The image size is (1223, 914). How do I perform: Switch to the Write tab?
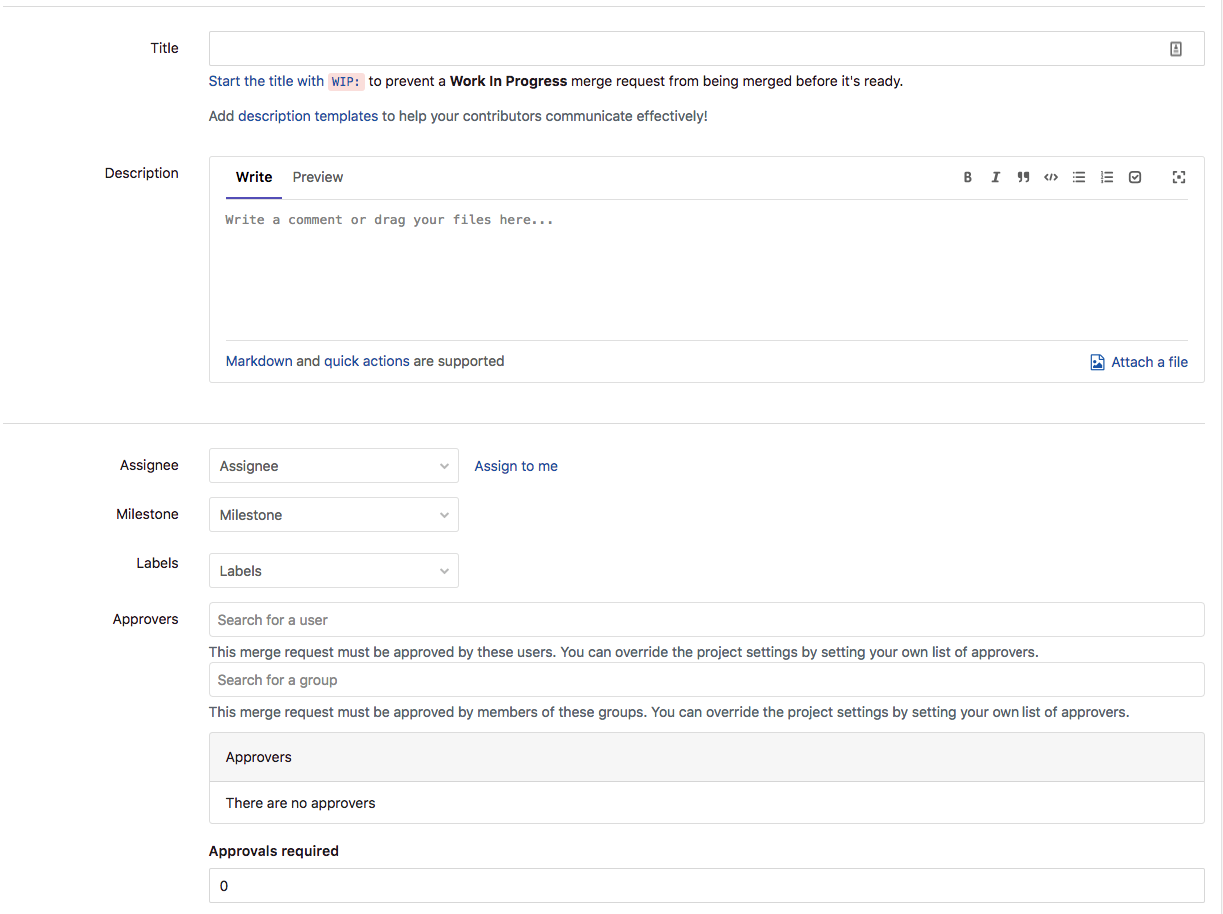click(254, 177)
